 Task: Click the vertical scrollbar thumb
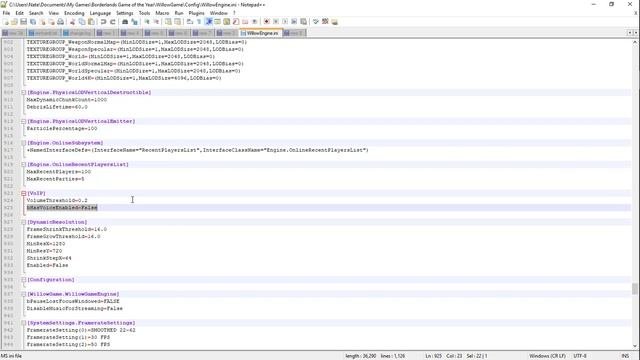pos(635,289)
